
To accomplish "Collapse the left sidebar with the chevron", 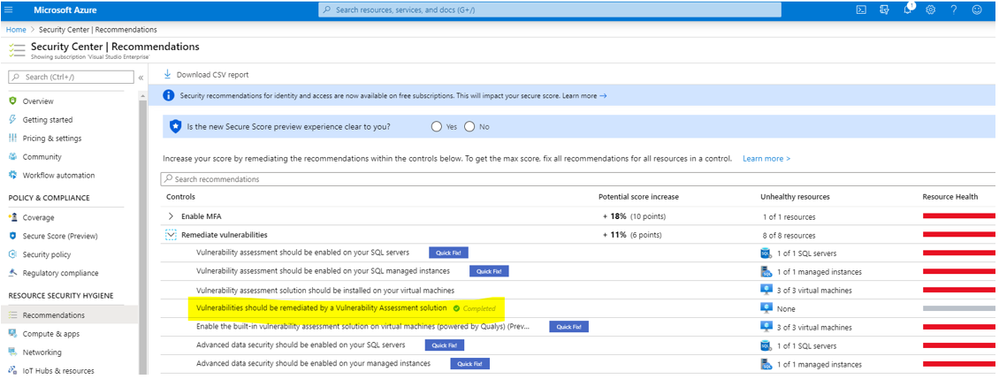I will coord(141,77).
